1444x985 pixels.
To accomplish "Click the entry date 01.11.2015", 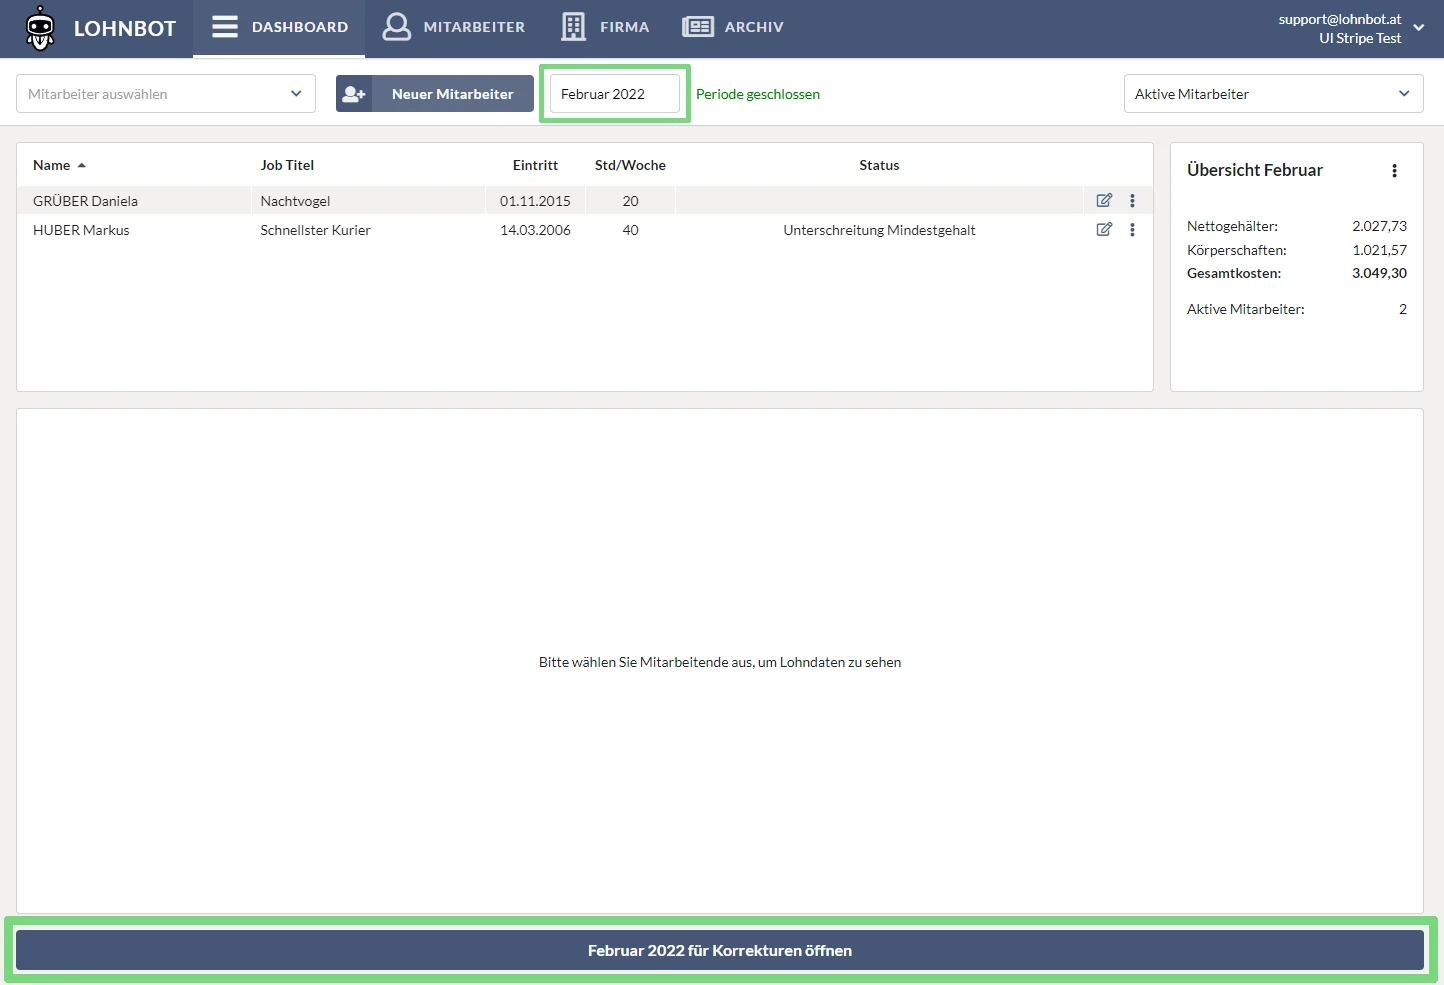I will 535,201.
